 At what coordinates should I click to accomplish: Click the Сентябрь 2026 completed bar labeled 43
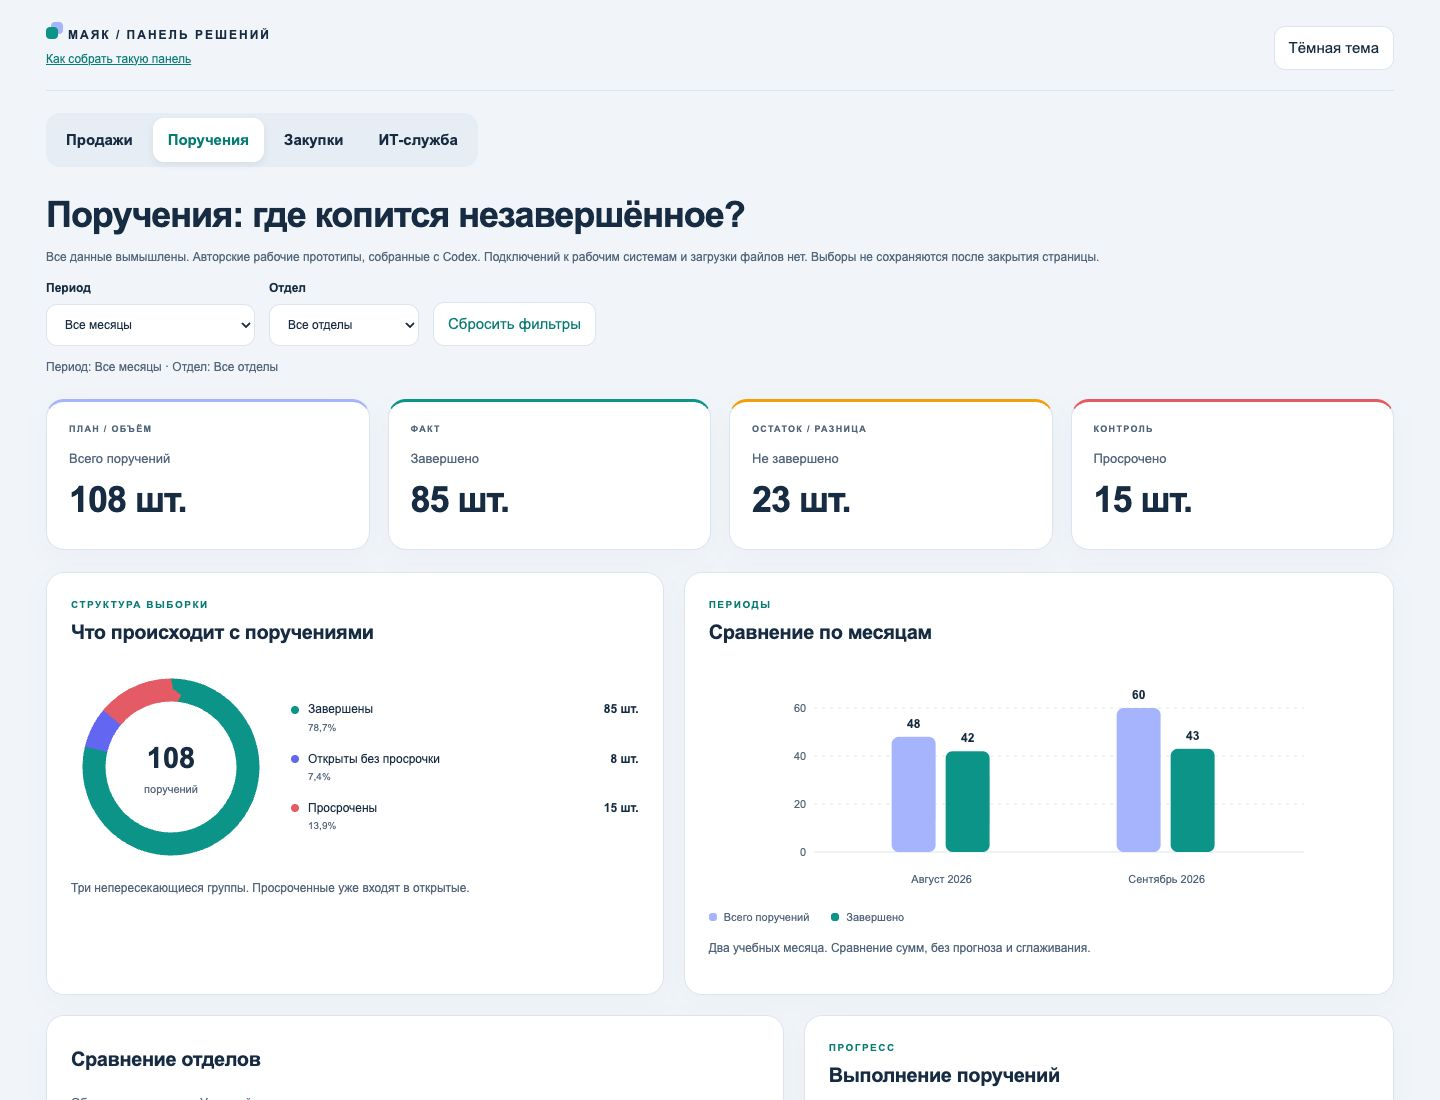click(1192, 800)
